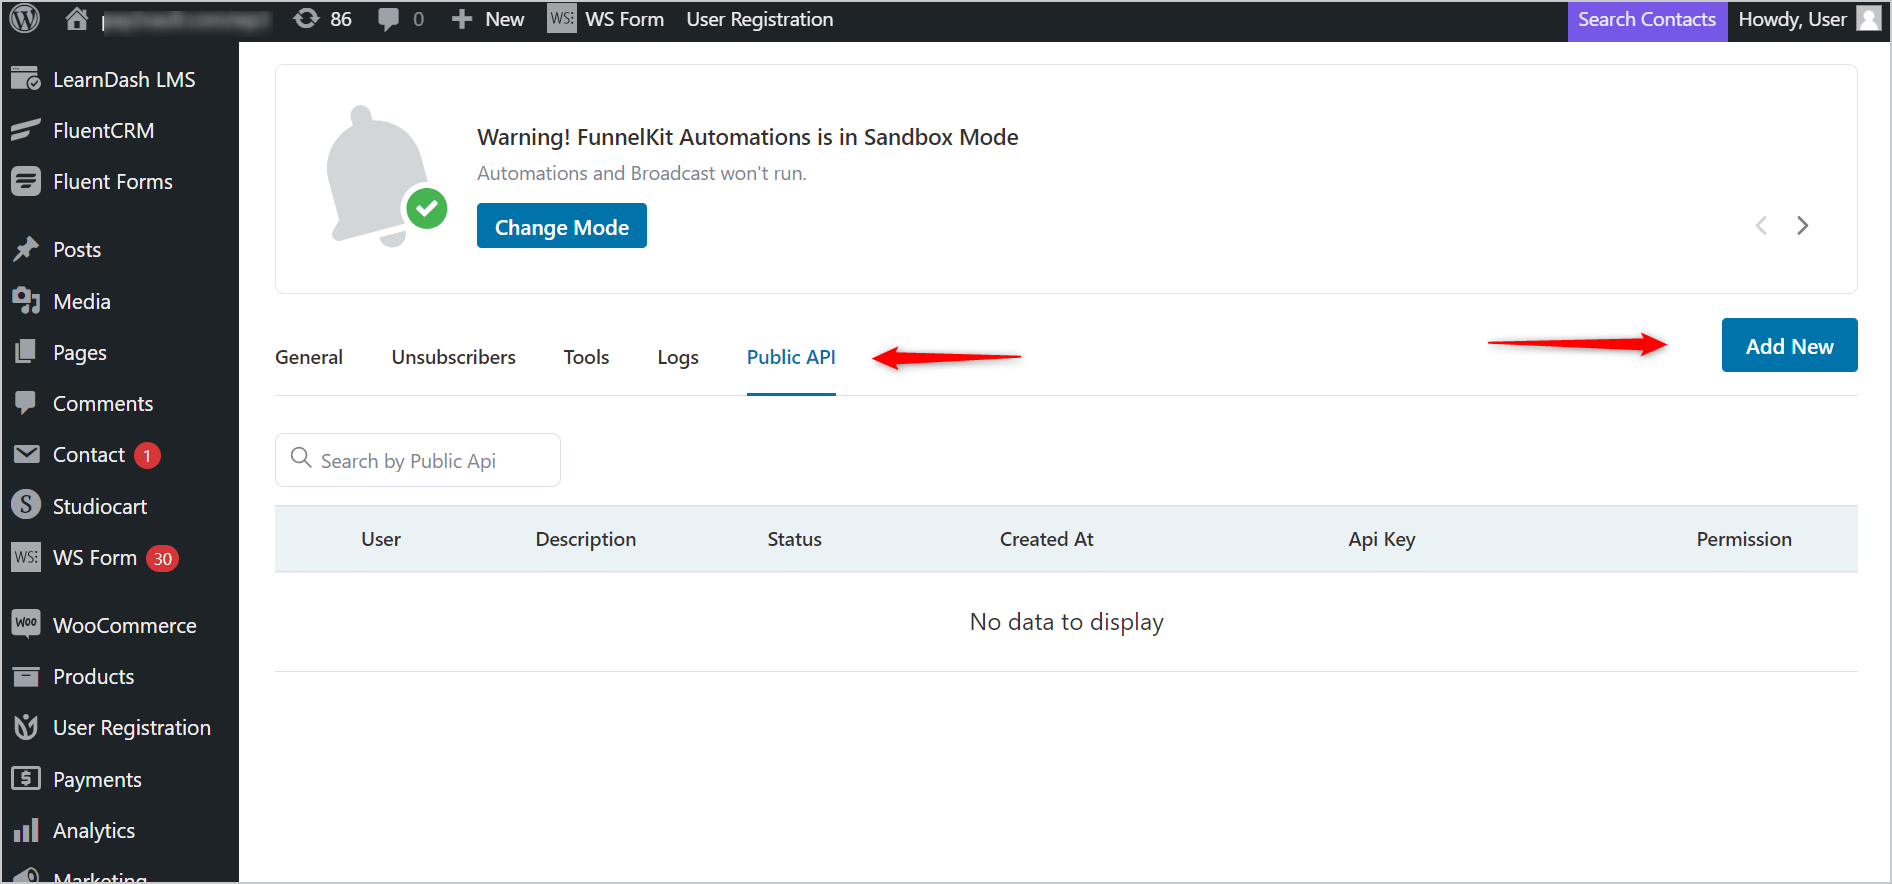Focus the Search by Public Api field
Image resolution: width=1892 pixels, height=884 pixels.
pyautogui.click(x=418, y=460)
